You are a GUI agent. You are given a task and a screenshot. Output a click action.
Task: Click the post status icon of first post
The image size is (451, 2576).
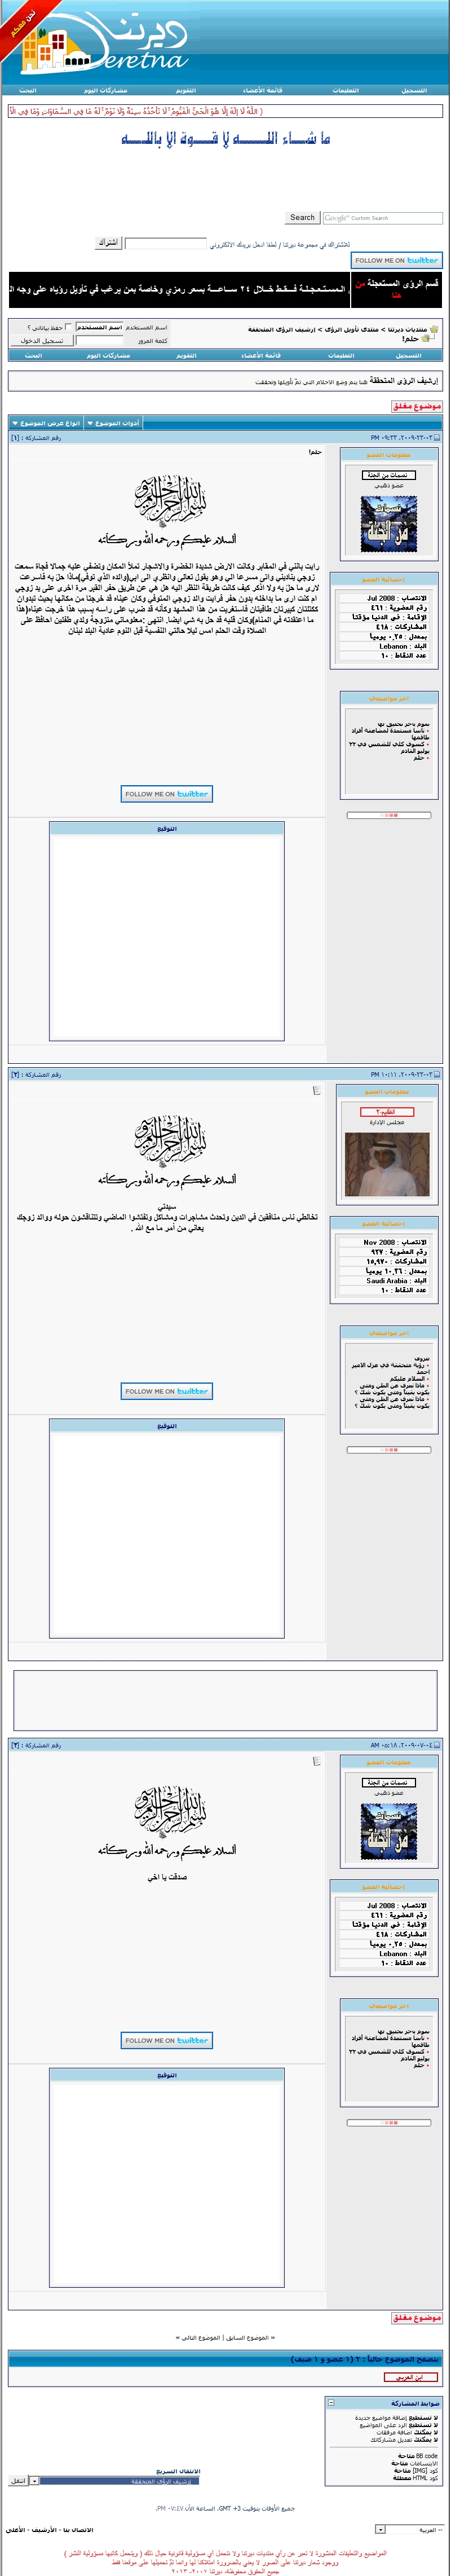click(436, 438)
